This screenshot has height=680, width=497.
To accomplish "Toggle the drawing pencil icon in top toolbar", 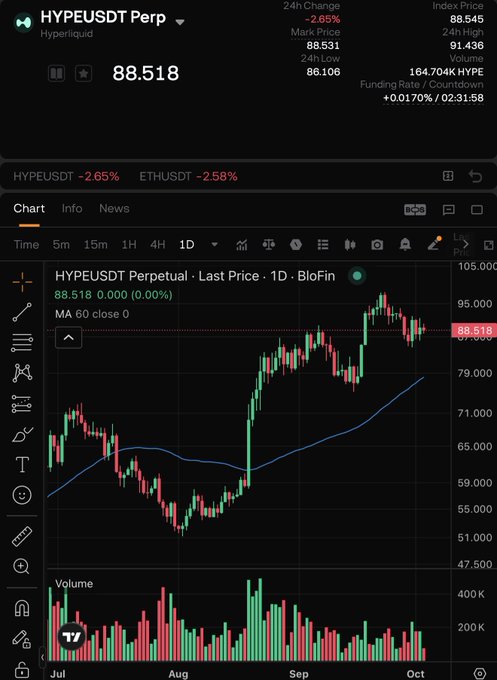I will click(434, 244).
